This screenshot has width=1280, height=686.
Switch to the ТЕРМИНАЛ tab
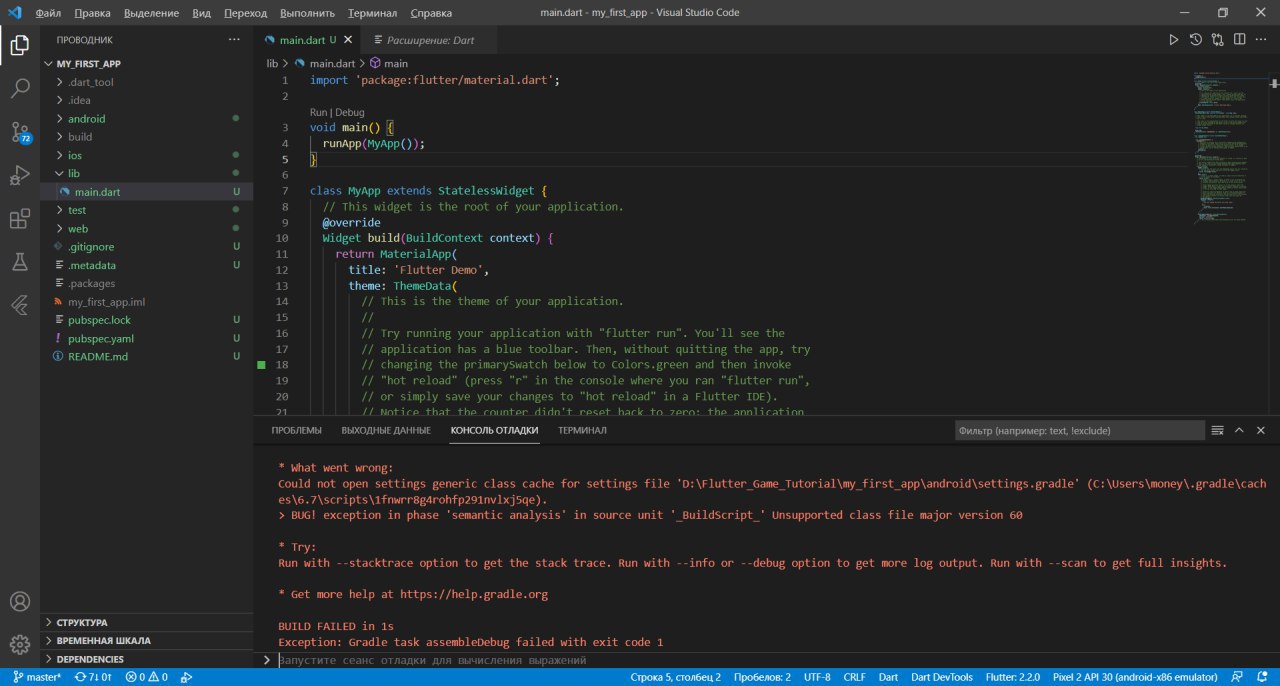pyautogui.click(x=582, y=430)
